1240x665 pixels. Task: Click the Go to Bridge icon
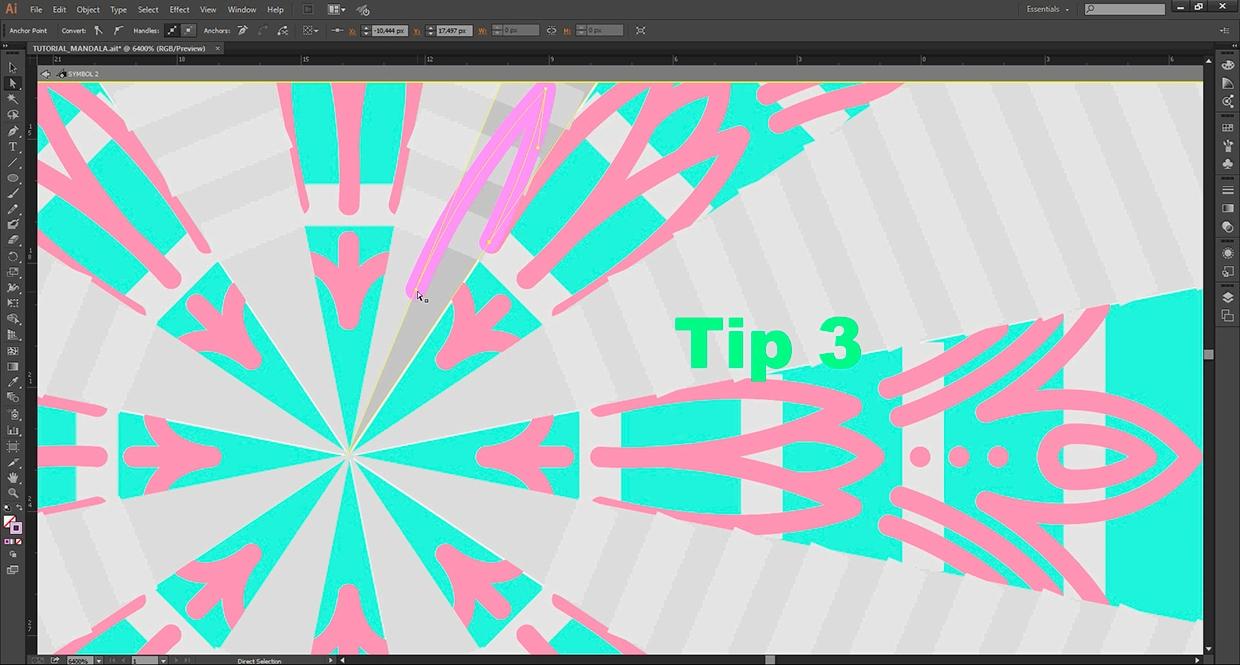click(x=309, y=10)
